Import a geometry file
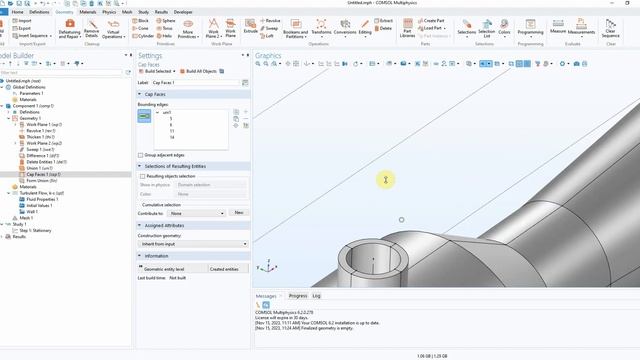Screen dimensions: 640x360 [x=22, y=21]
